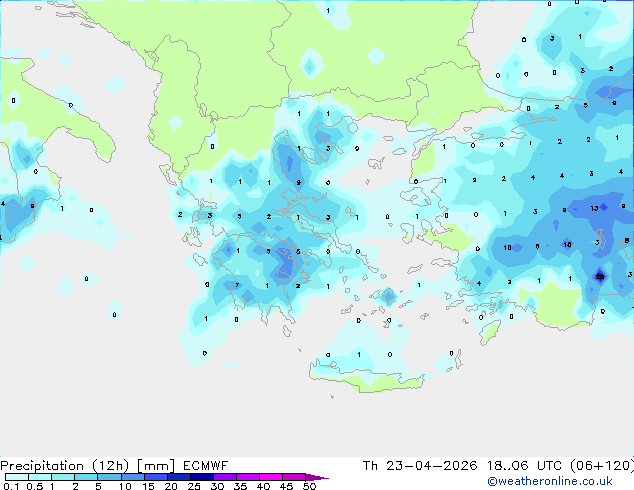This screenshot has width=634, height=490.
Task: Select the 20–25 mm legend color swatch
Action: click(x=179, y=477)
